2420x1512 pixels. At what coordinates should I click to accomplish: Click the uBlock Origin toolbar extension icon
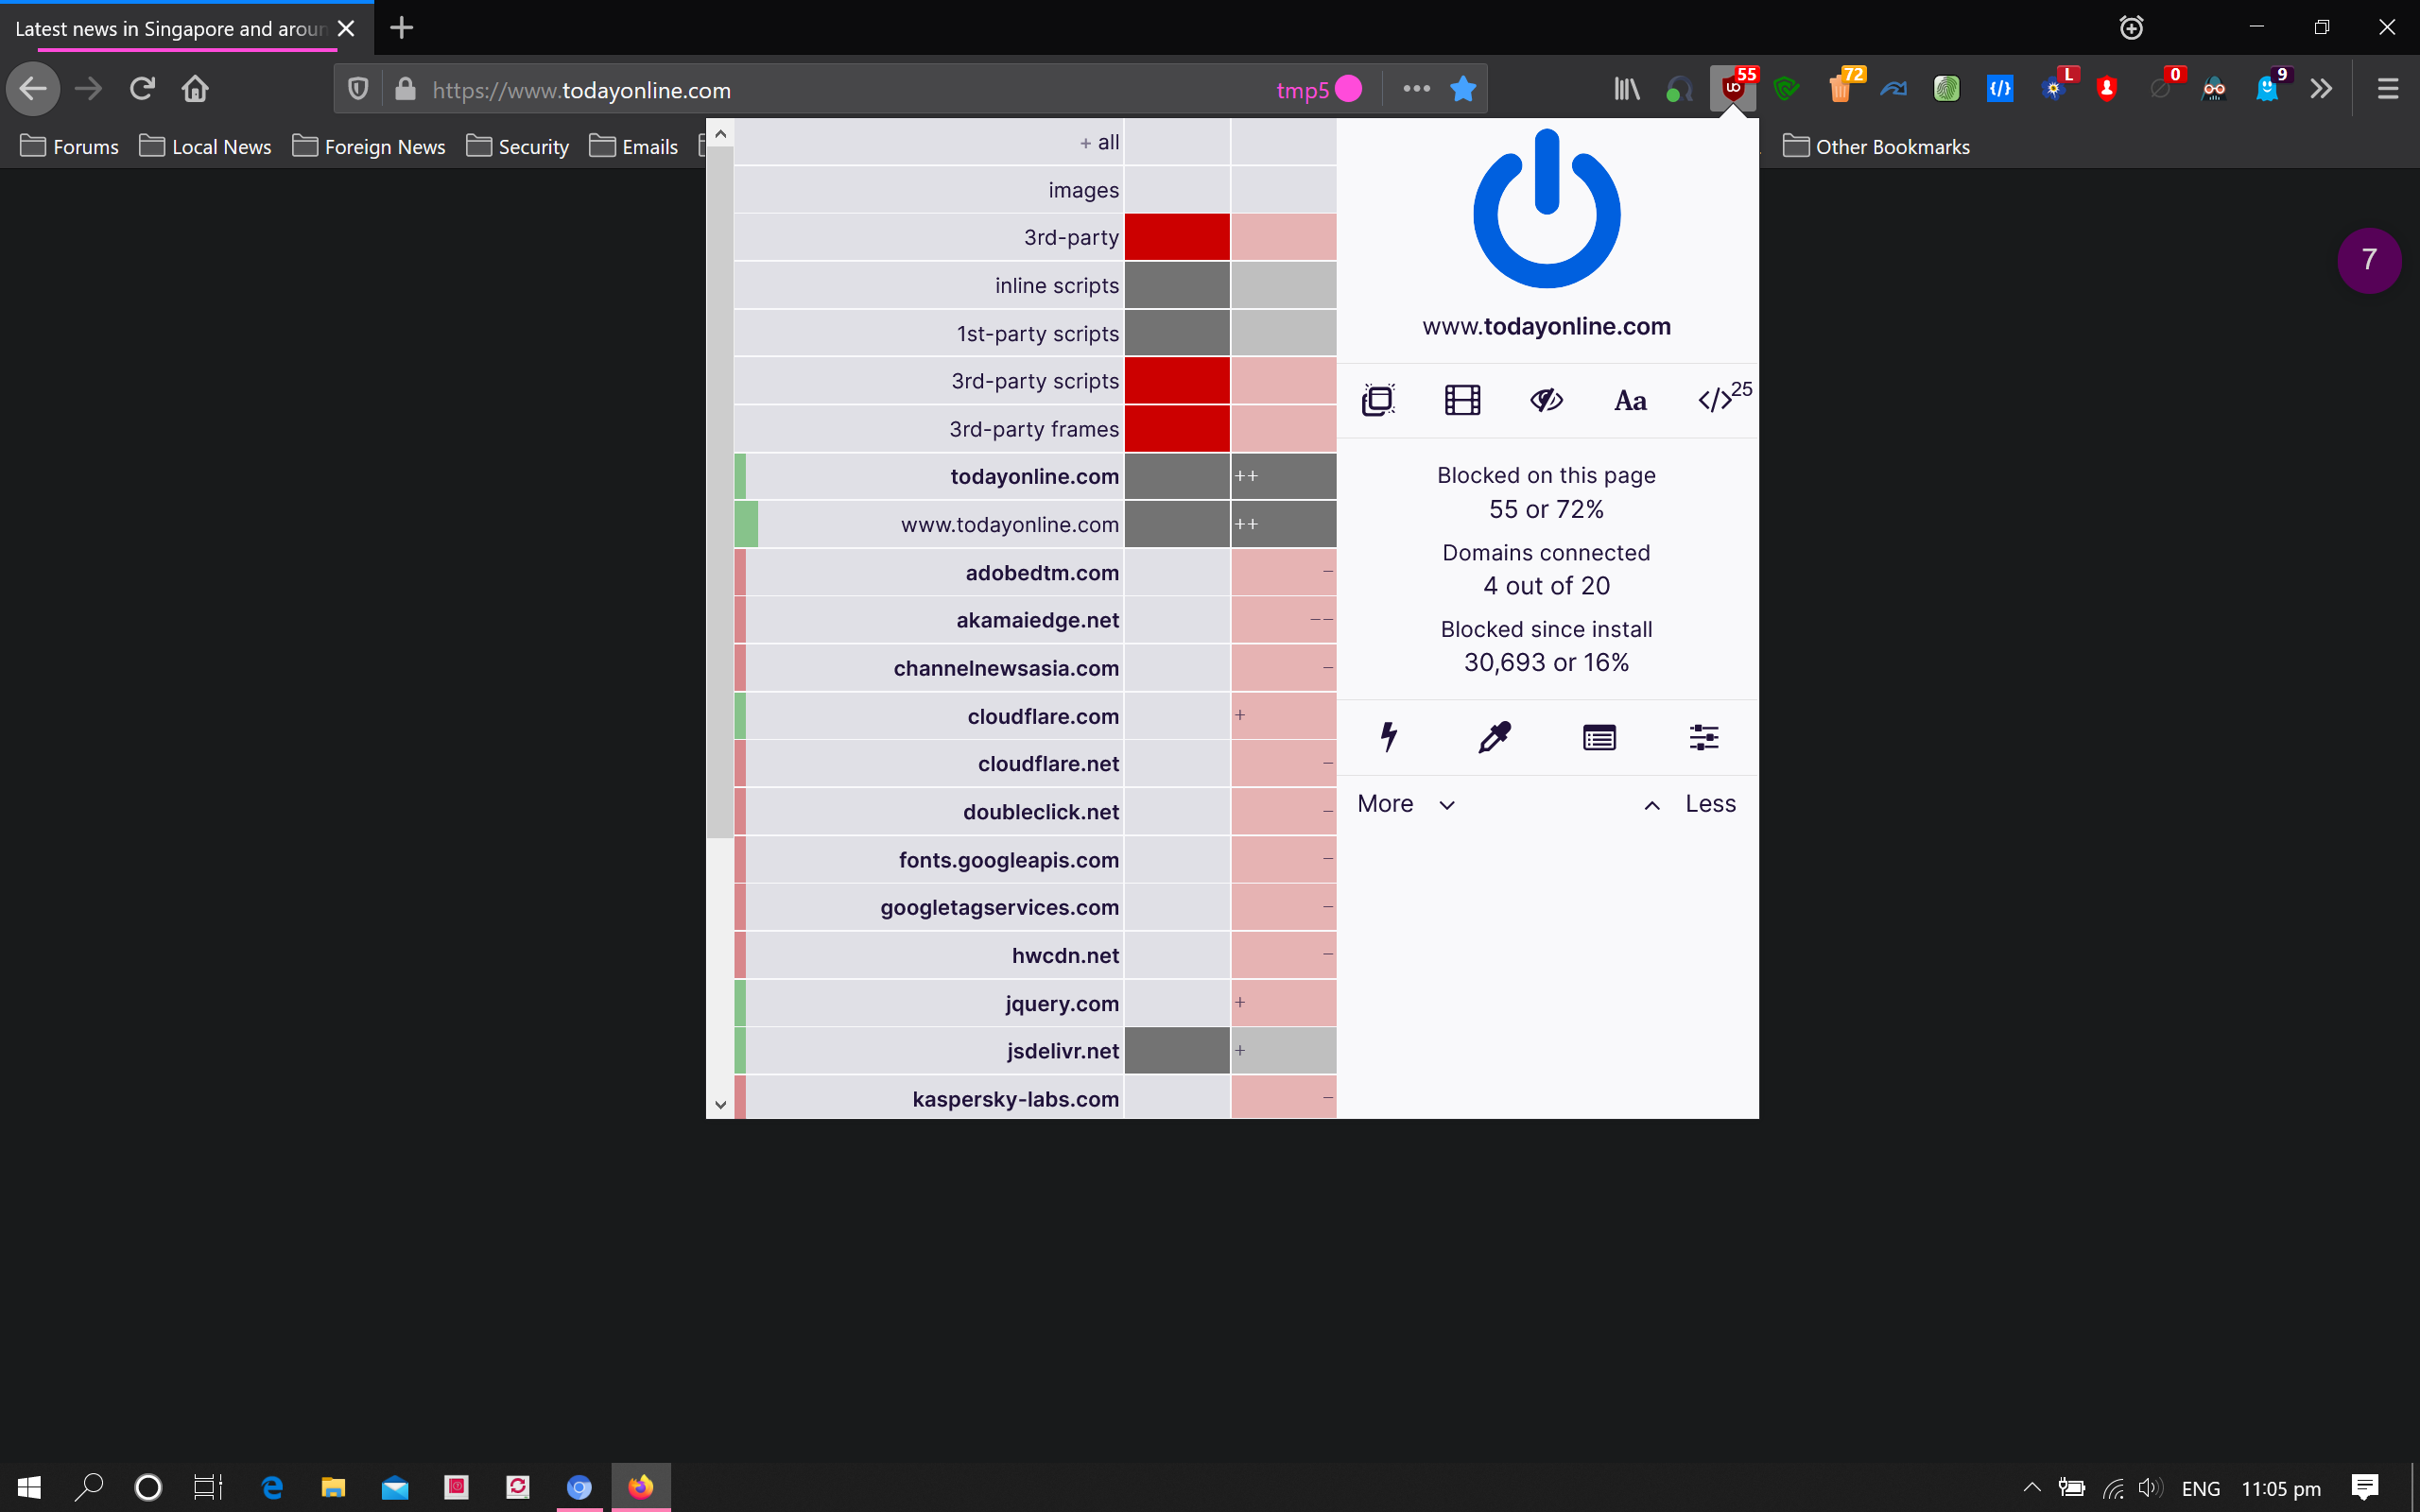tap(1733, 89)
